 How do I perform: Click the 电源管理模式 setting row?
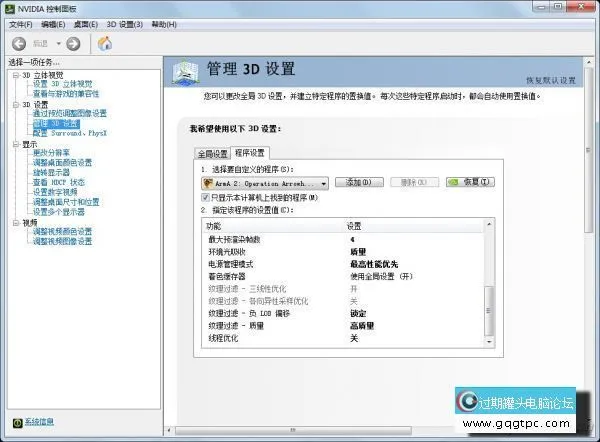[x=343, y=264]
